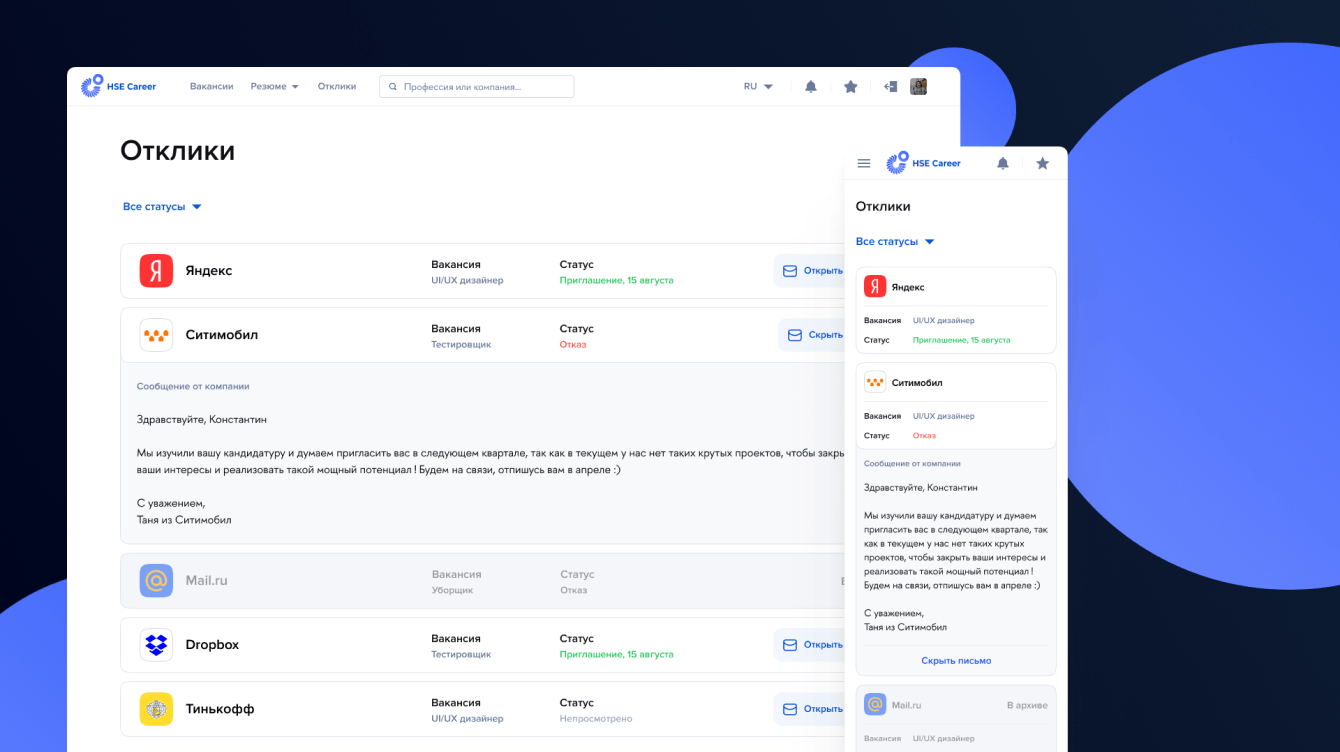
Task: Click the Яндекс logo in the desktop list
Action: tap(156, 271)
